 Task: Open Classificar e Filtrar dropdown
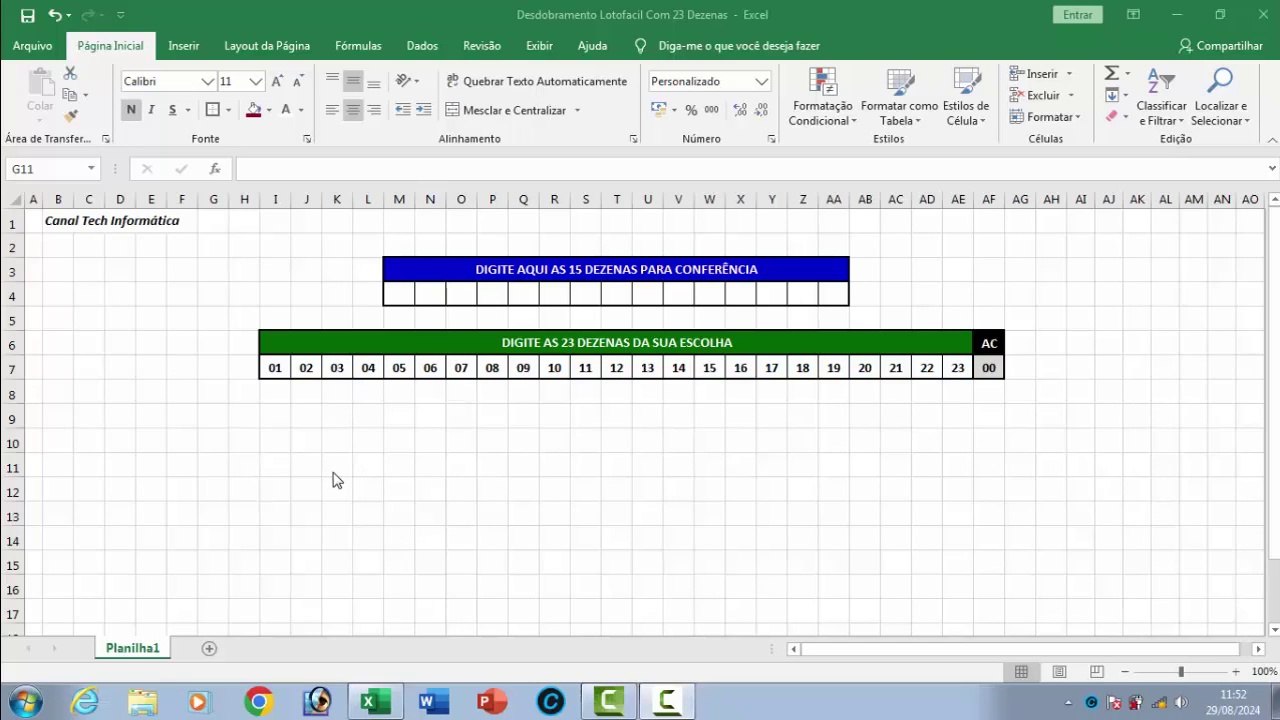point(1161,98)
